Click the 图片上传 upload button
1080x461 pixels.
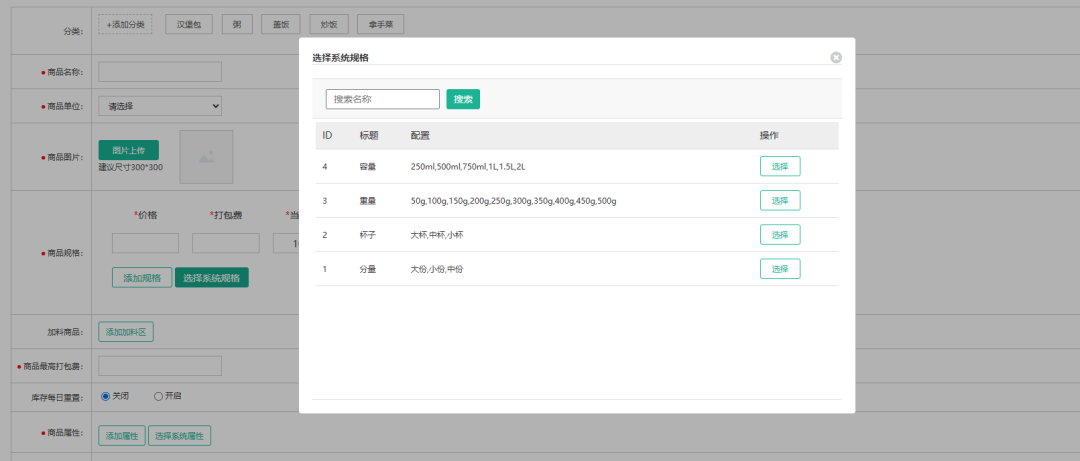tap(128, 150)
